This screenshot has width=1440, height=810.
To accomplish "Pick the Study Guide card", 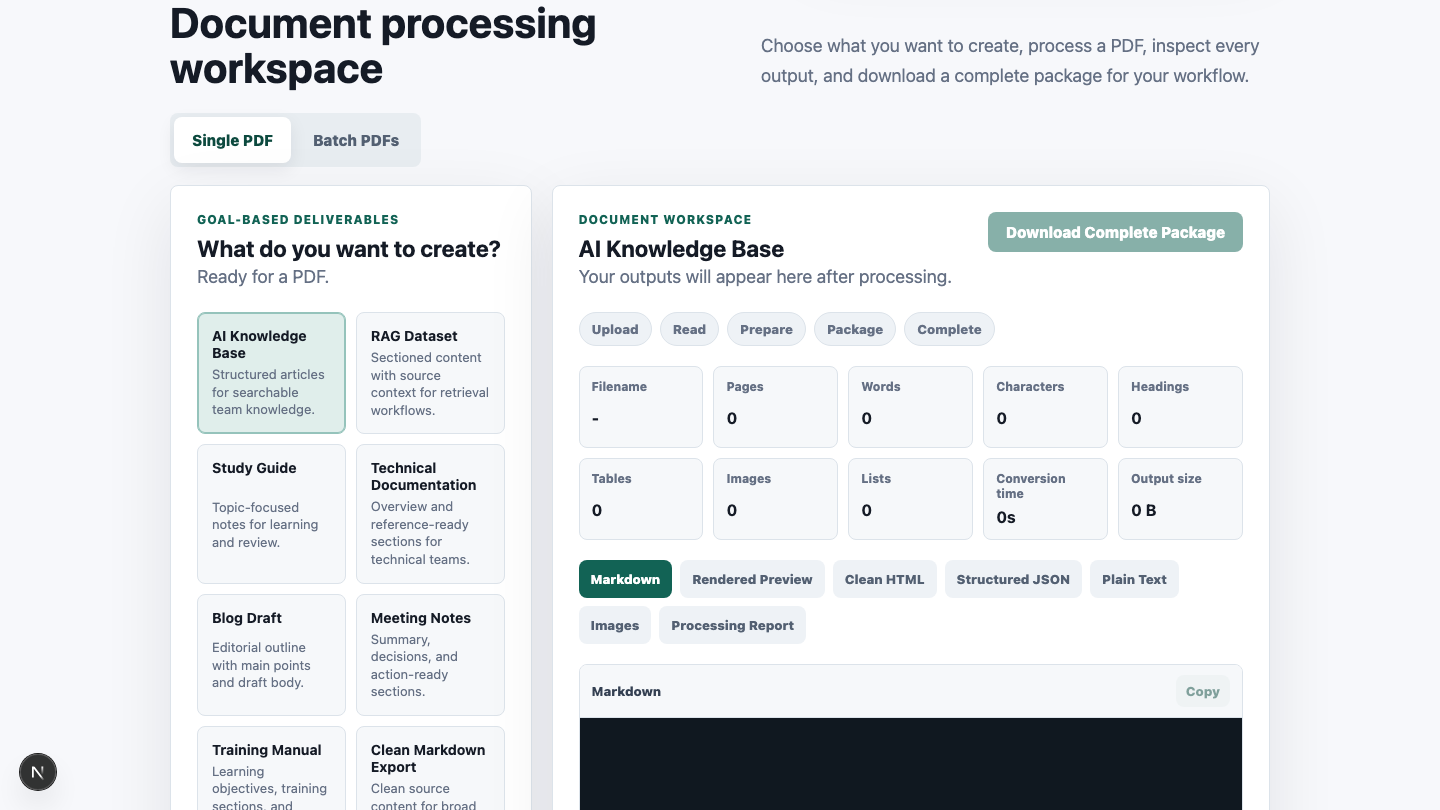I will (x=271, y=514).
